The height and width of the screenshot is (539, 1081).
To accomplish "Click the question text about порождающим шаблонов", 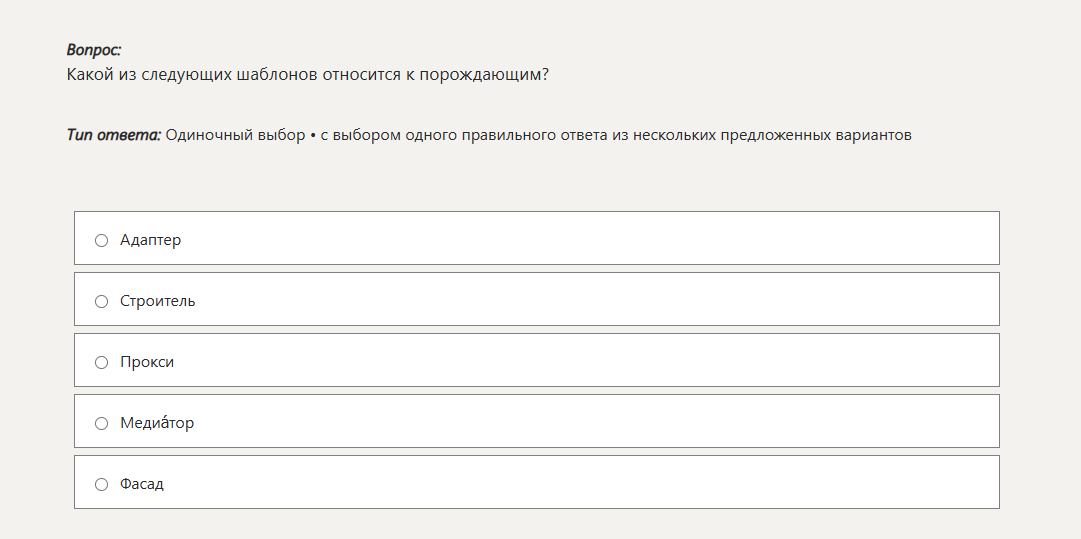I will (307, 74).
